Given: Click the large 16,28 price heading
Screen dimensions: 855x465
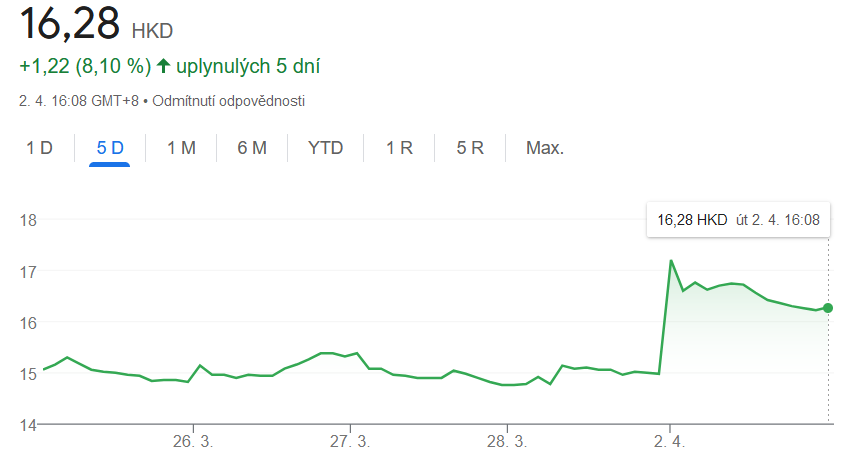Looking at the screenshot, I should (x=69, y=22).
